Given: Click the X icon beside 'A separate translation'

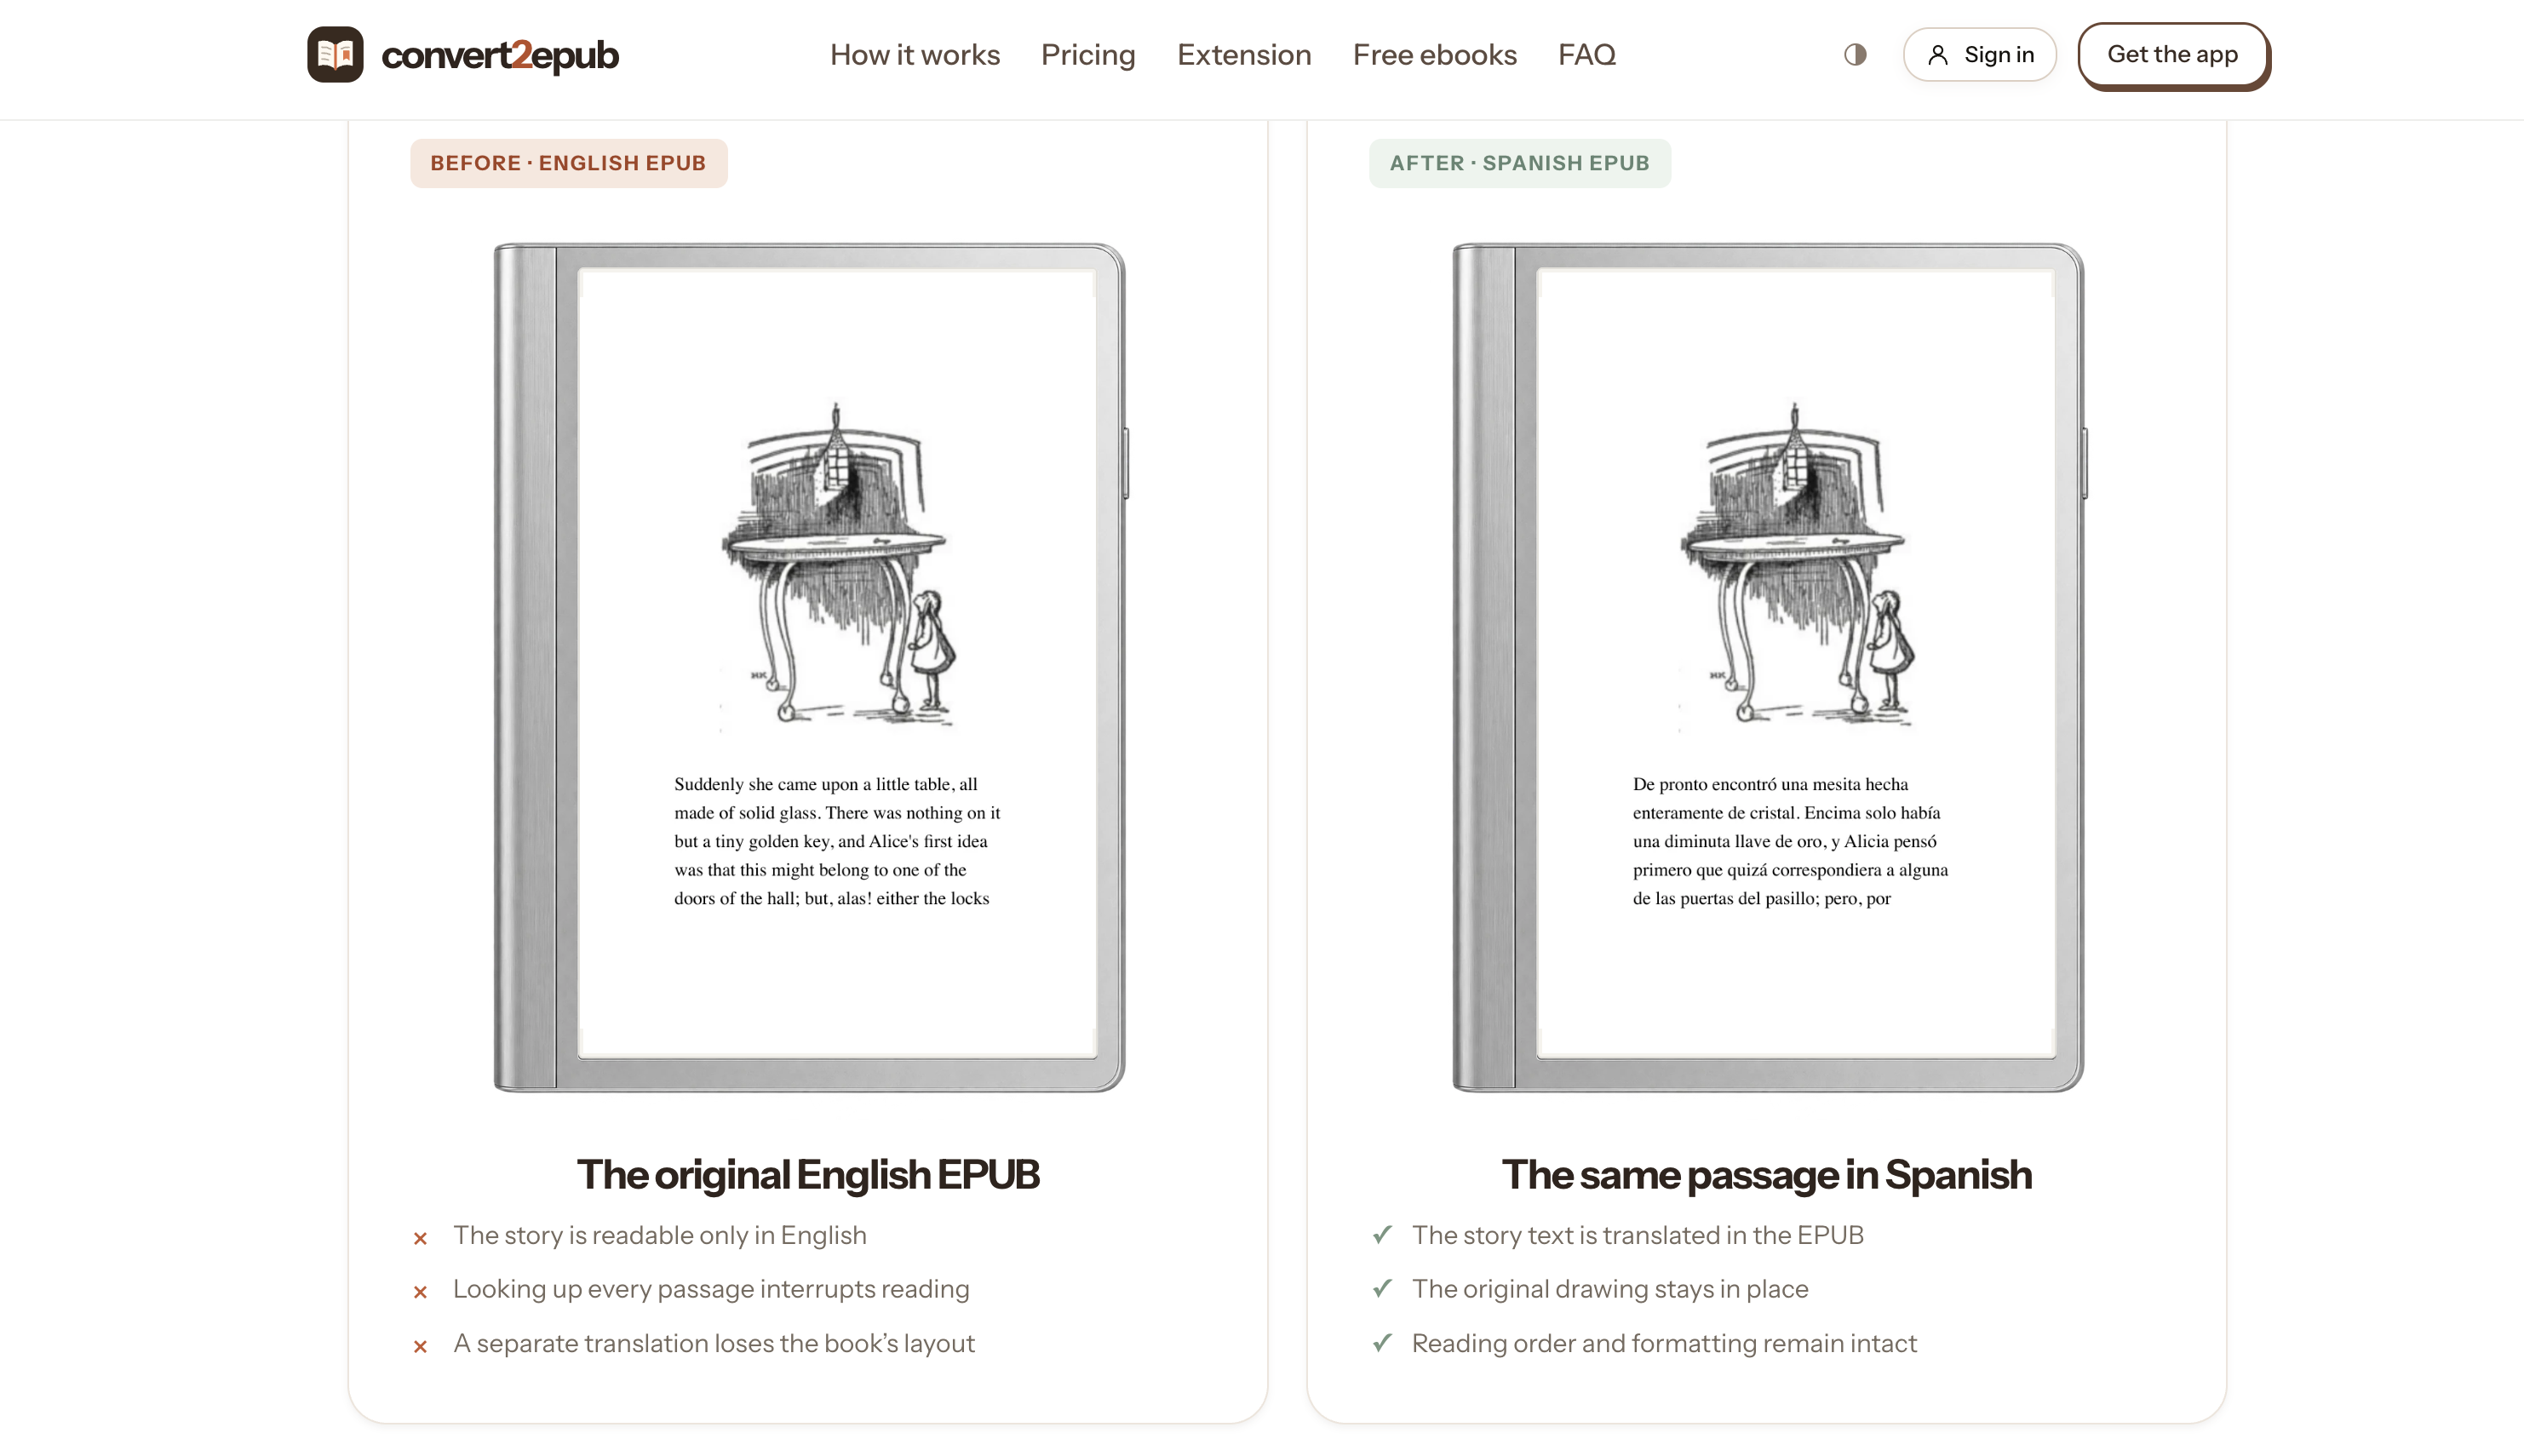Looking at the screenshot, I should (420, 1346).
